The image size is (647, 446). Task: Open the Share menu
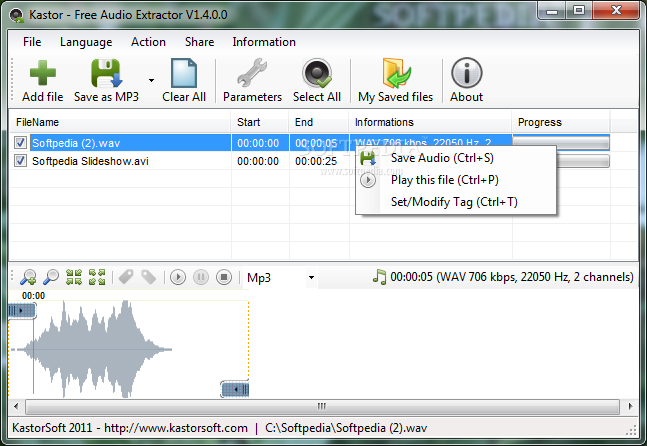199,42
